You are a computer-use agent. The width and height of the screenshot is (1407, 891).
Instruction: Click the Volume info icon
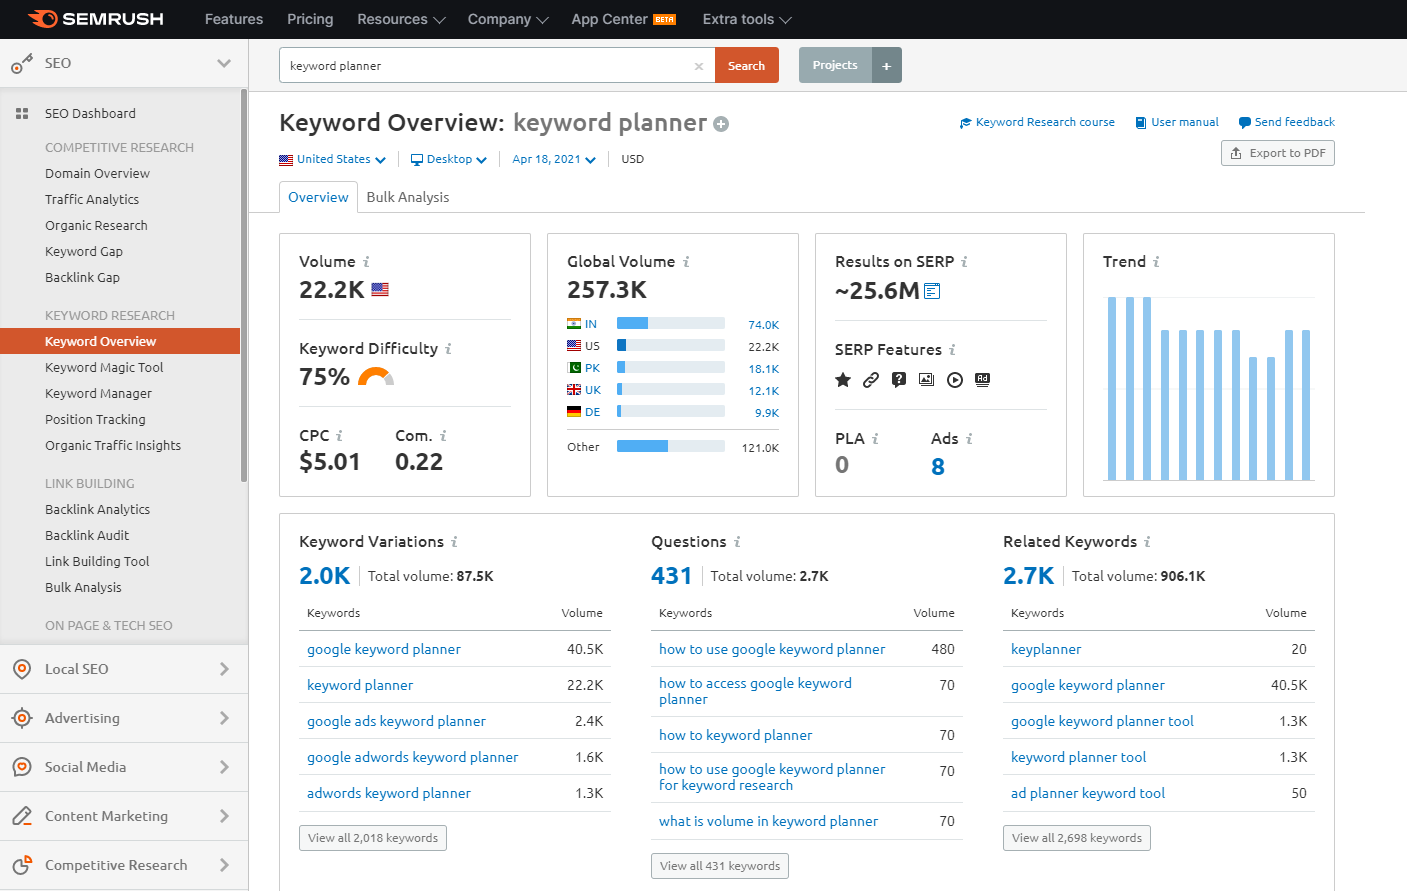coord(366,262)
